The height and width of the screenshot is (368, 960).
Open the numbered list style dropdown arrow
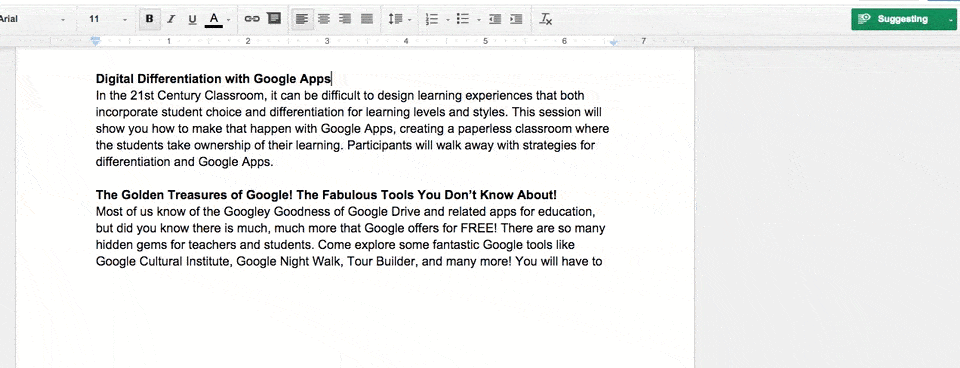pyautogui.click(x=448, y=20)
